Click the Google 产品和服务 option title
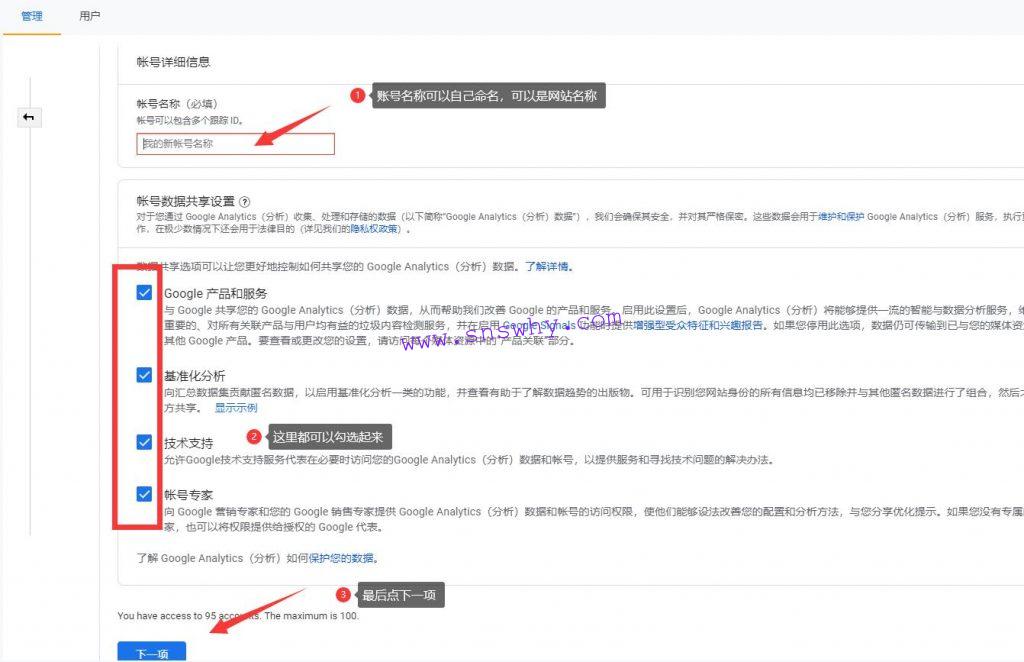The width and height of the screenshot is (1024, 662). point(216,293)
